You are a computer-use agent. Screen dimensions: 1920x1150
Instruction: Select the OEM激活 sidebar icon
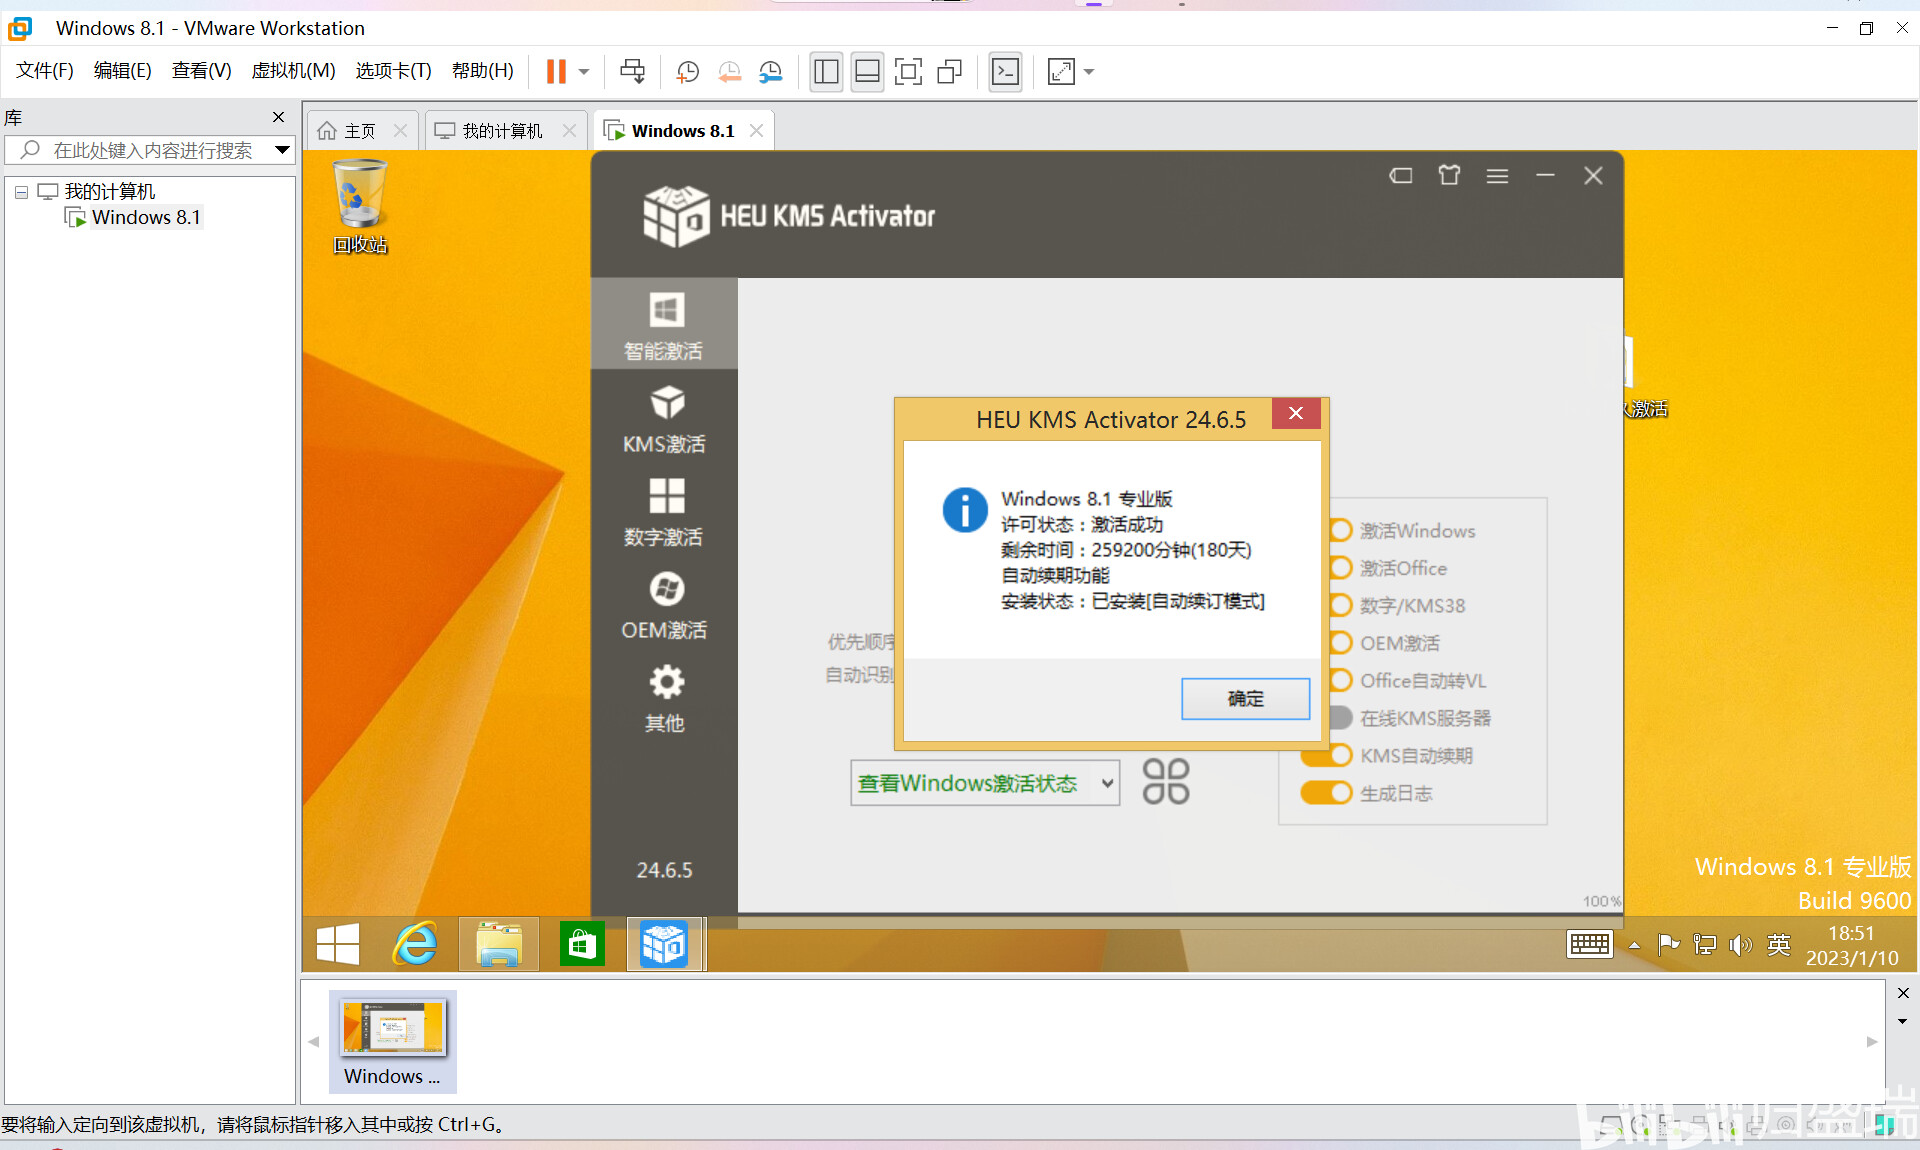[664, 605]
